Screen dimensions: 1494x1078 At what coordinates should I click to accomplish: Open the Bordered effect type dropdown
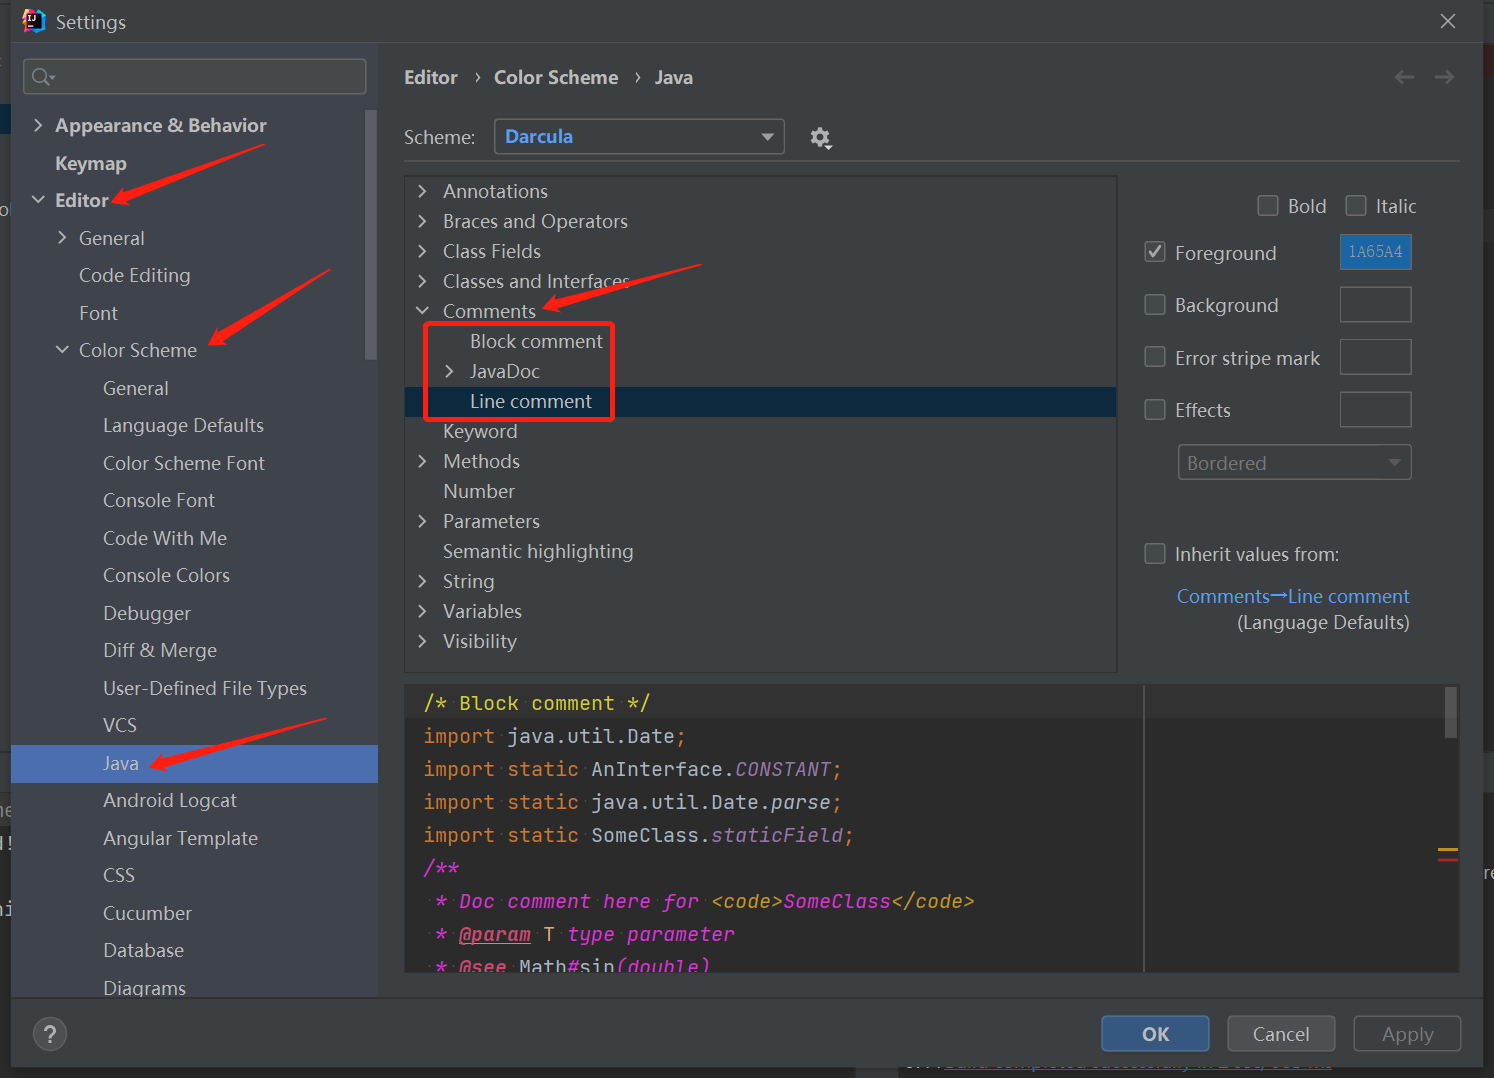1294,462
